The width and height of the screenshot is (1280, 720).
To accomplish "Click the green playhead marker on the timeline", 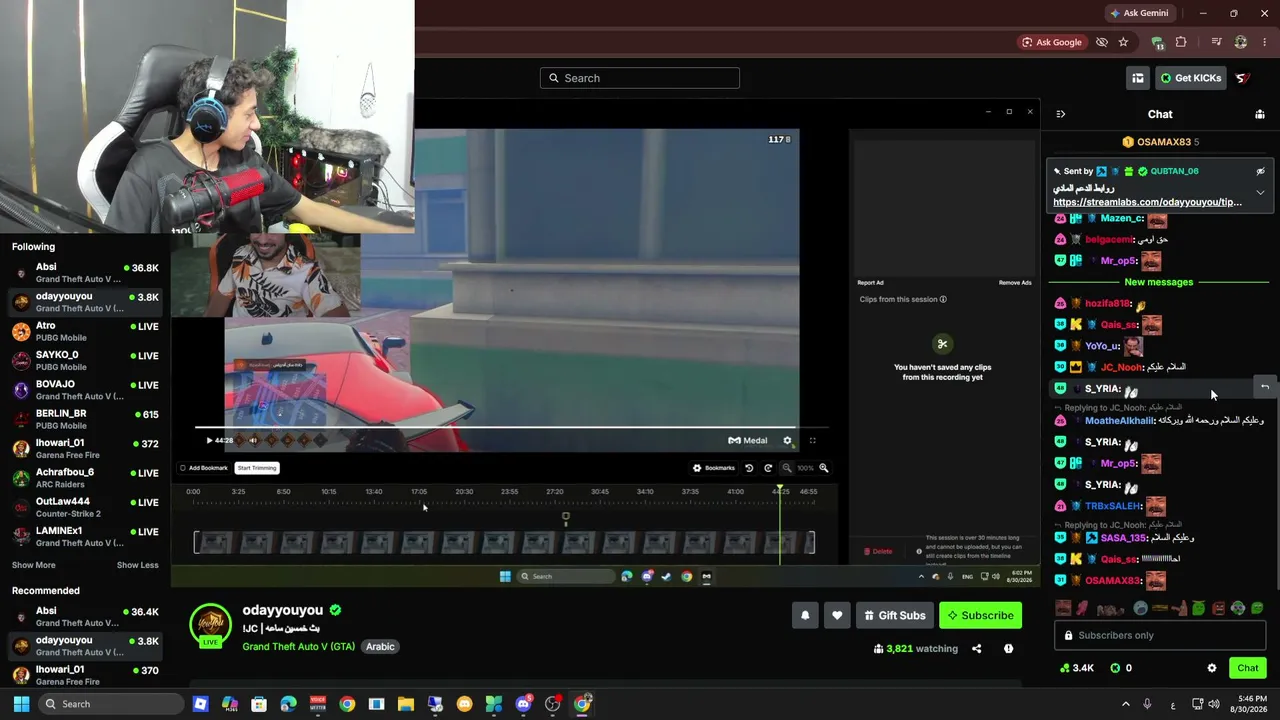I will pyautogui.click(x=780, y=488).
